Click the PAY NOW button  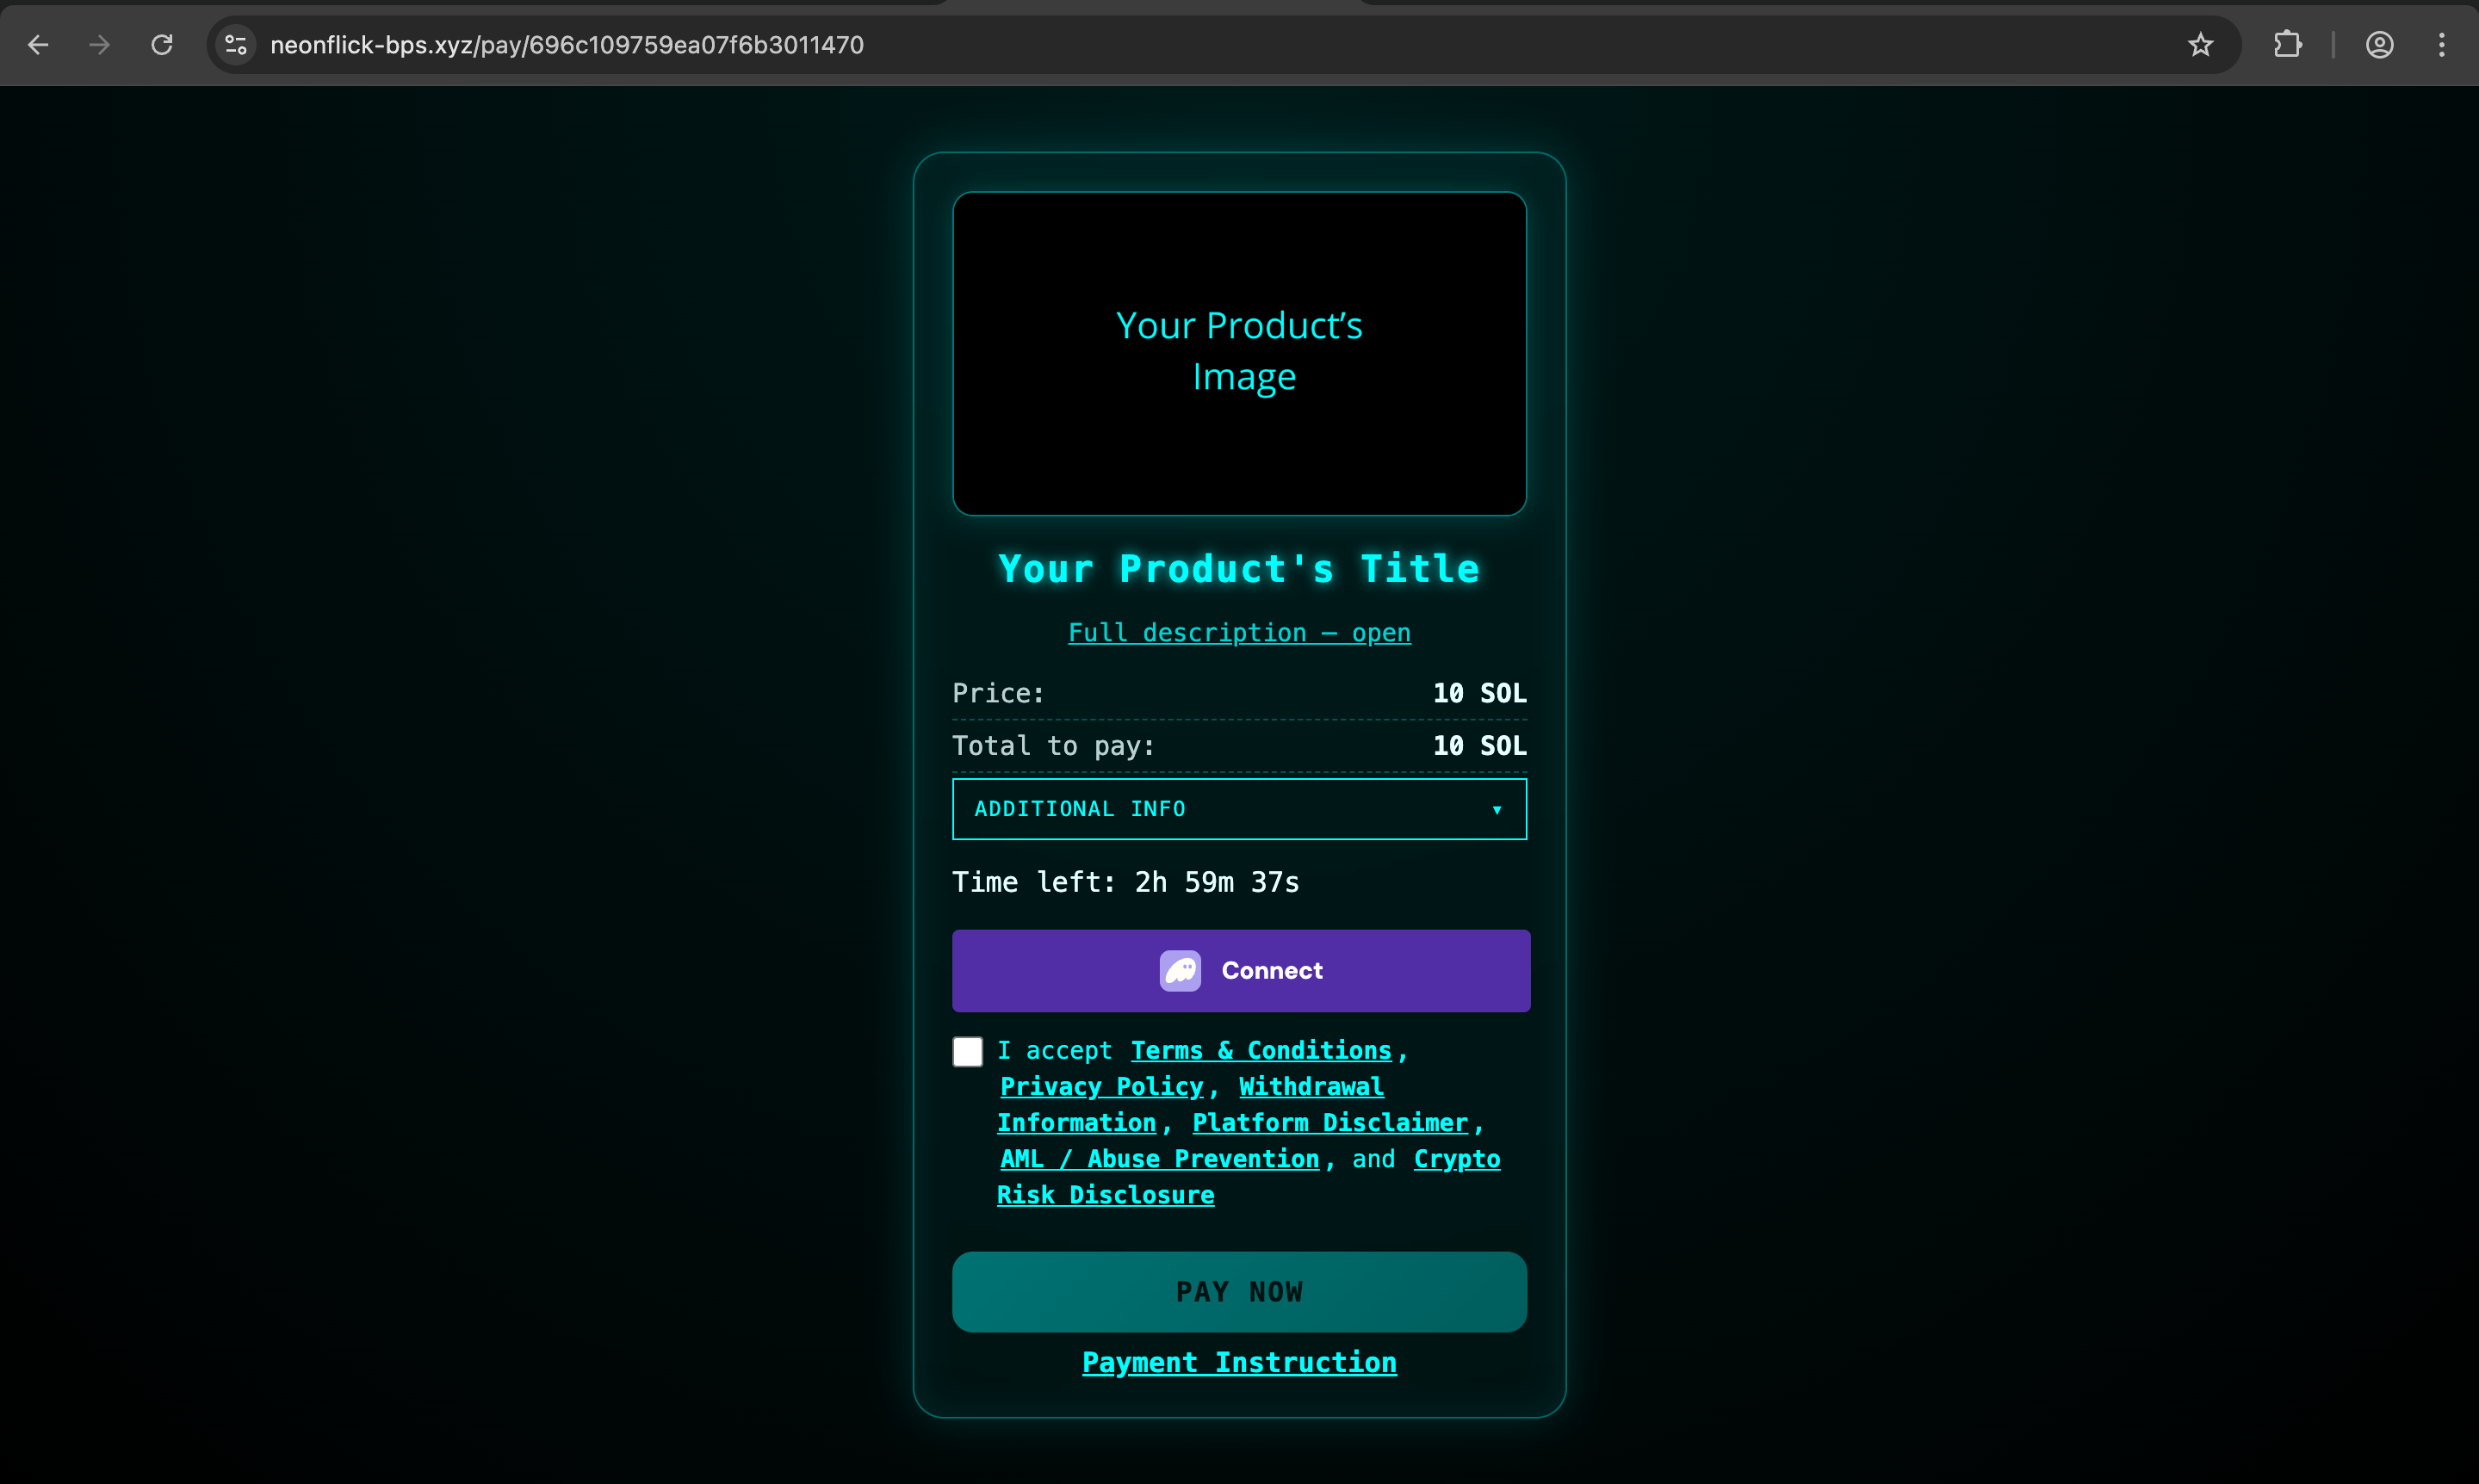(x=1239, y=1291)
